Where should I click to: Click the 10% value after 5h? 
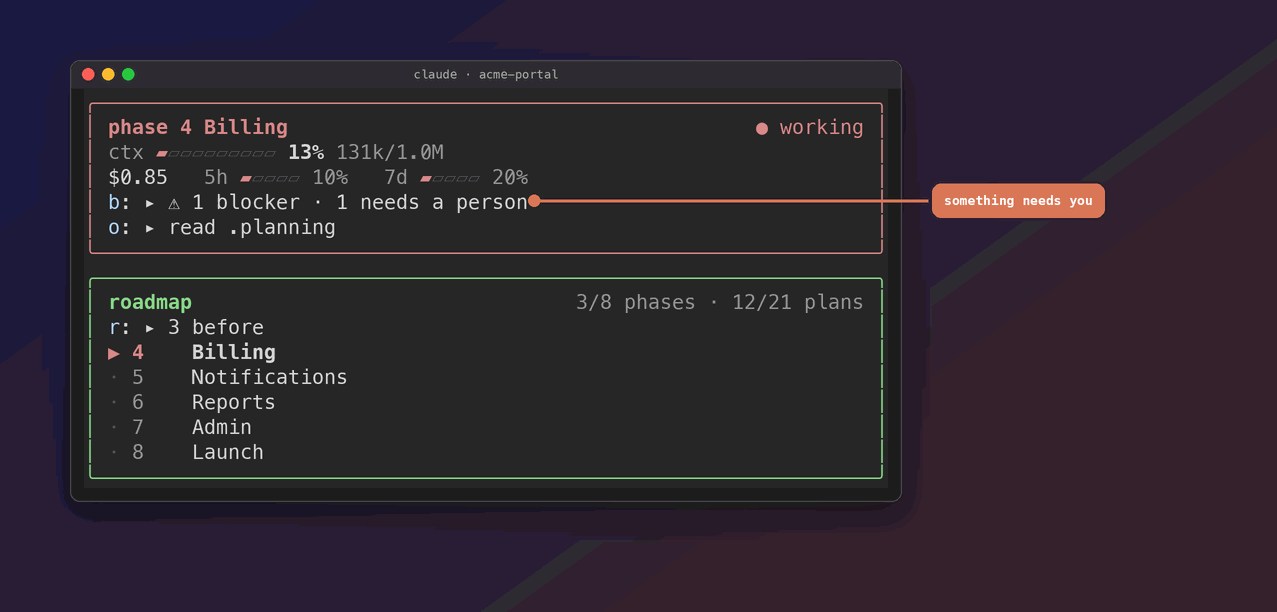pos(330,177)
